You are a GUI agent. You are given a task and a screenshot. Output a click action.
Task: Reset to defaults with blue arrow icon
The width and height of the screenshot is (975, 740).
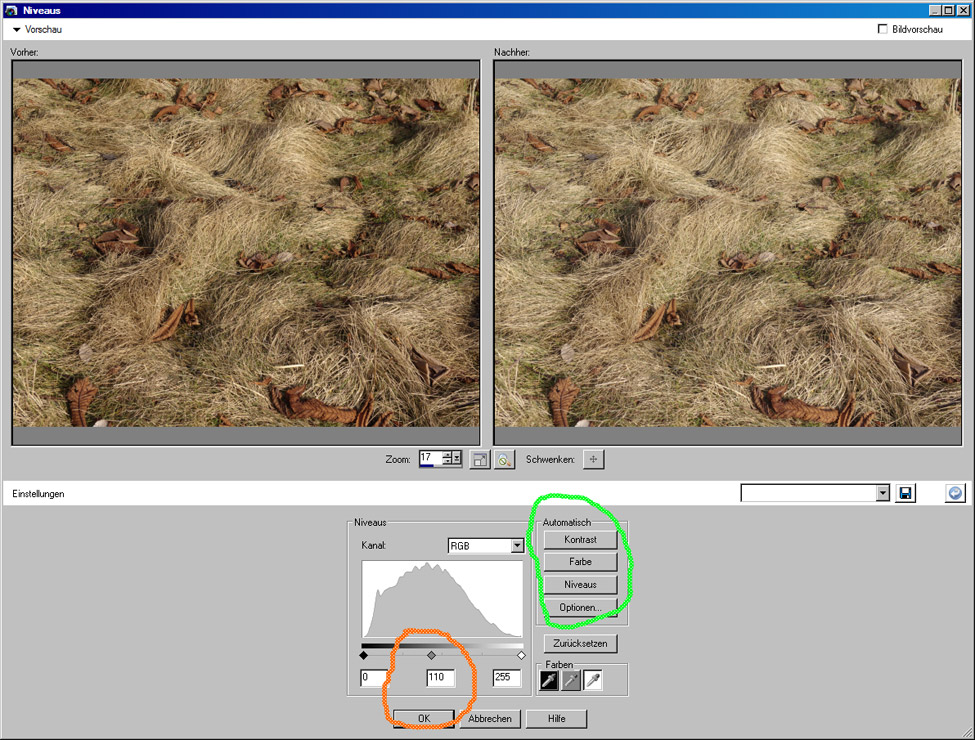pos(955,493)
